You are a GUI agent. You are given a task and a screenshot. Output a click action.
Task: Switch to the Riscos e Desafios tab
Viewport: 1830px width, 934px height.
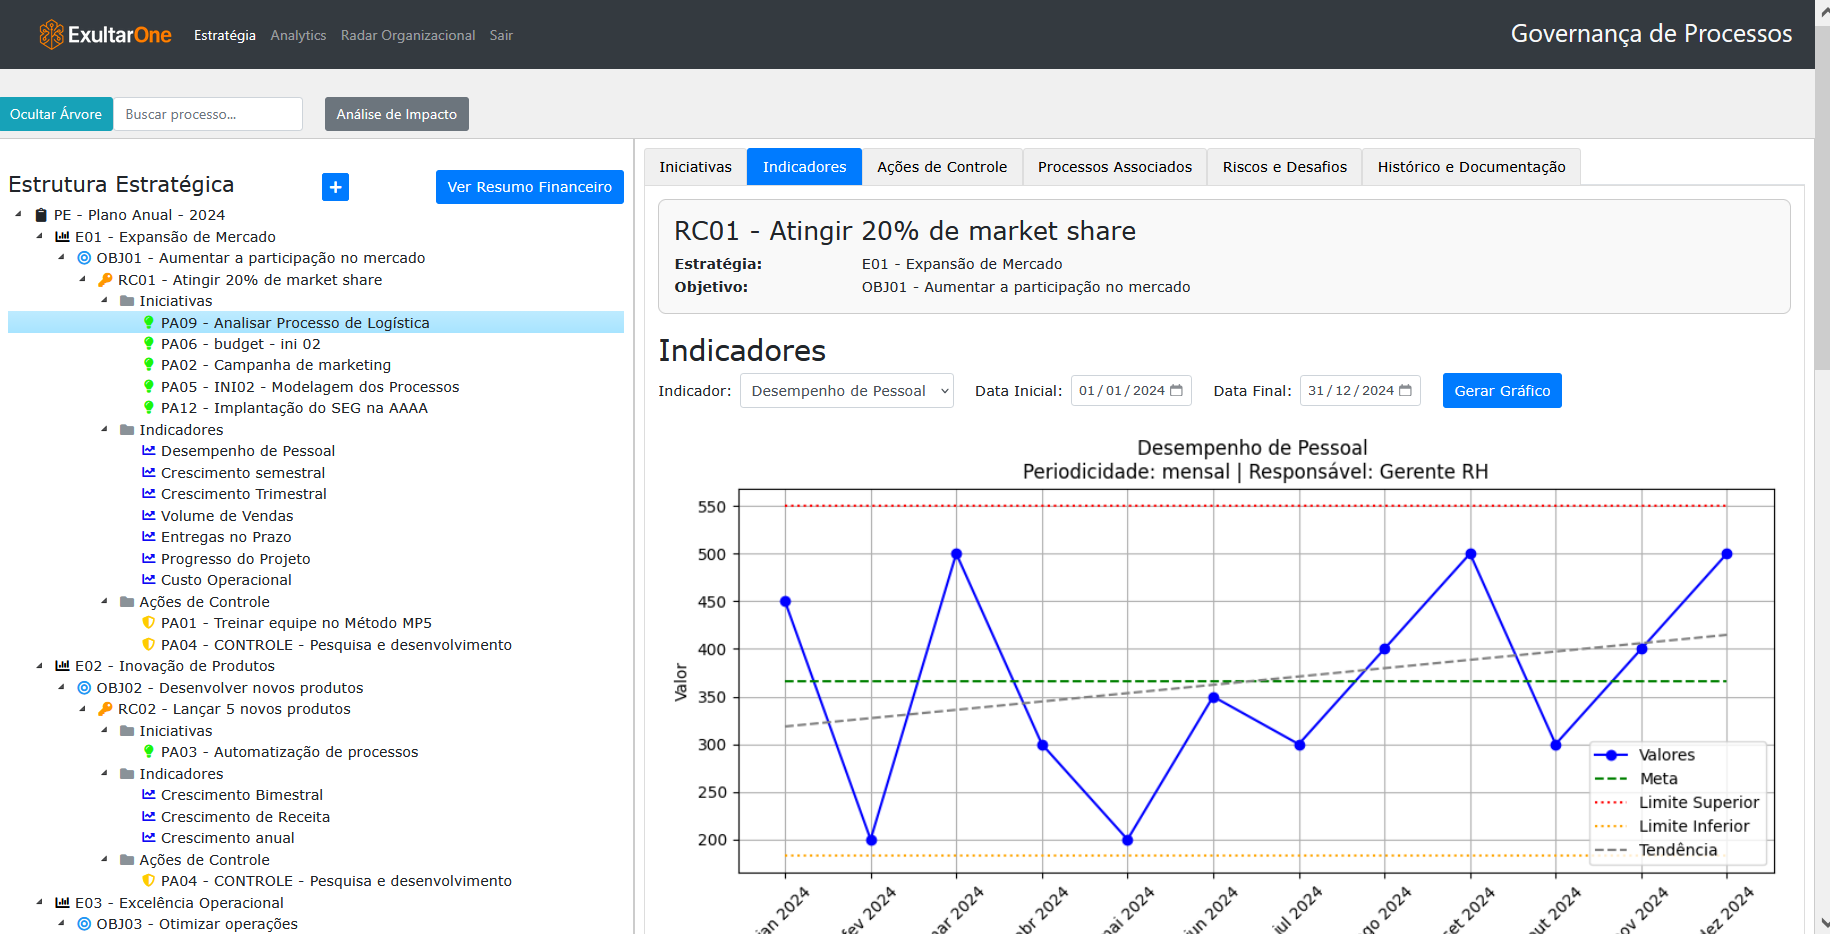[1284, 167]
